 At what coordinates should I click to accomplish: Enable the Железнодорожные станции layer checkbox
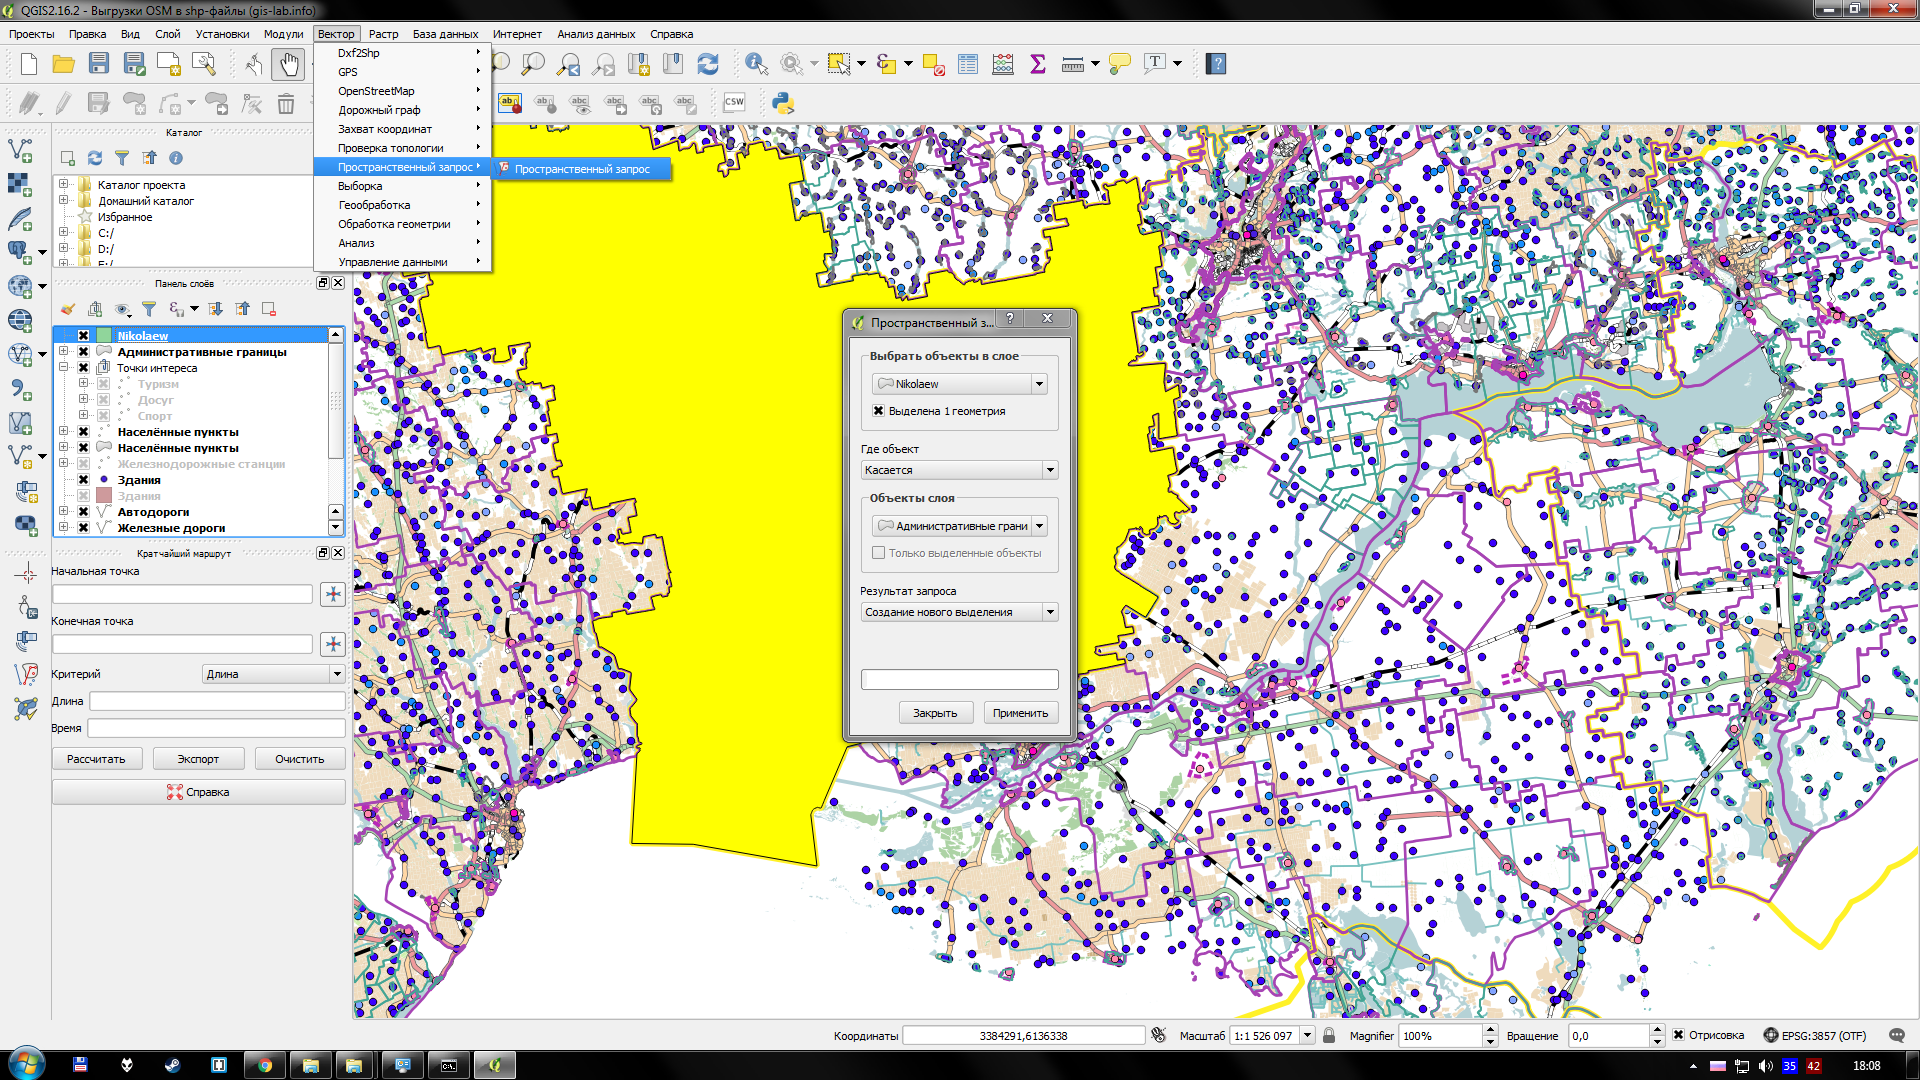[83, 464]
